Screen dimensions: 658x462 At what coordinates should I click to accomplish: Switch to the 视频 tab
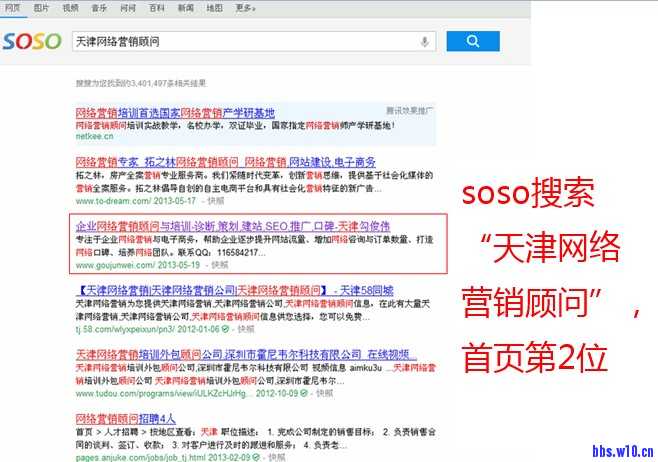click(70, 7)
